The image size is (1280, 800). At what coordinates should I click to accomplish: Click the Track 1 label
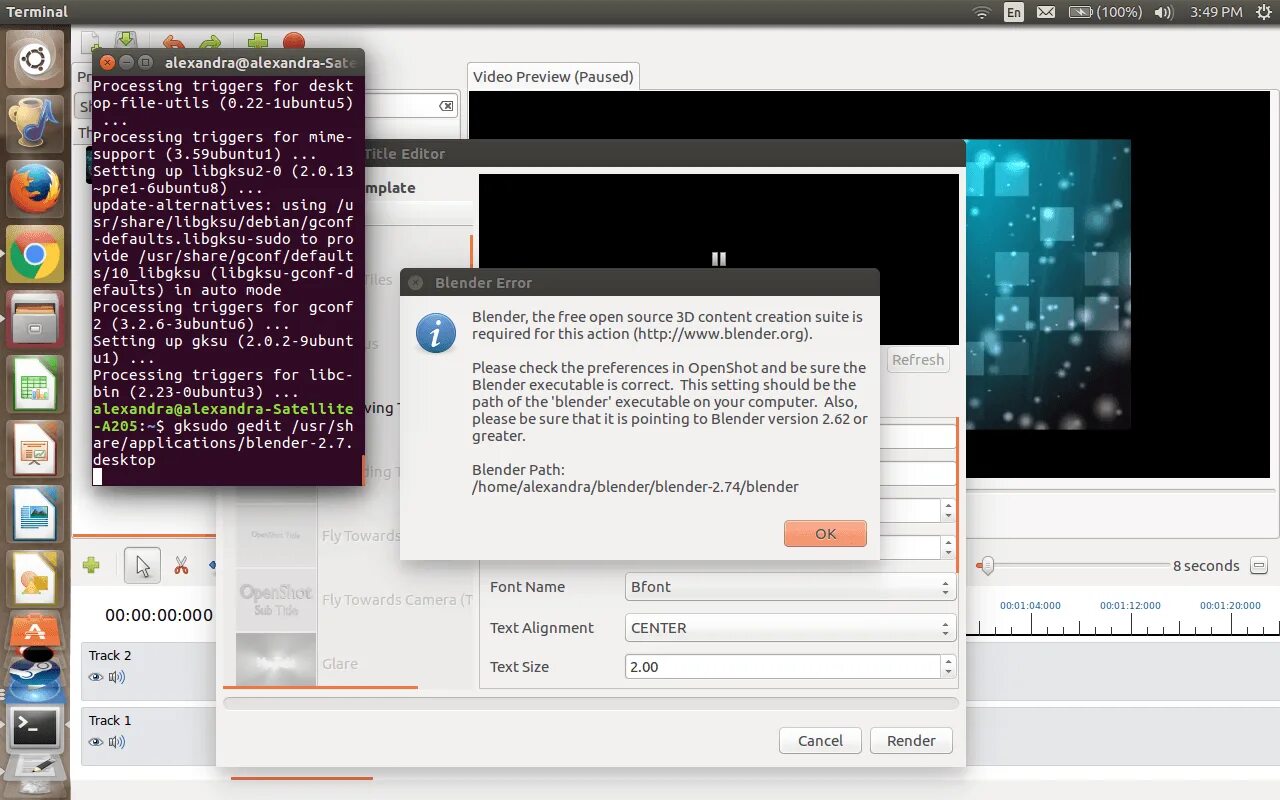click(110, 721)
